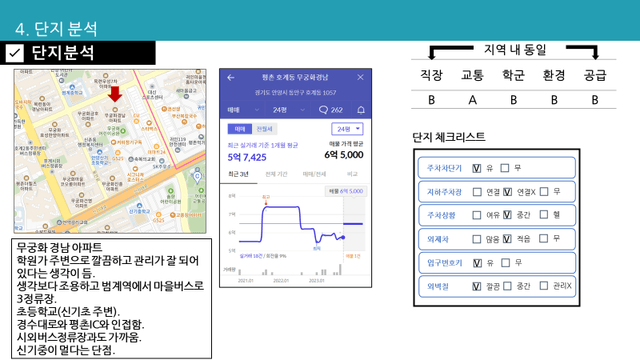Click the neighborhood map image

pyautogui.click(x=110, y=151)
